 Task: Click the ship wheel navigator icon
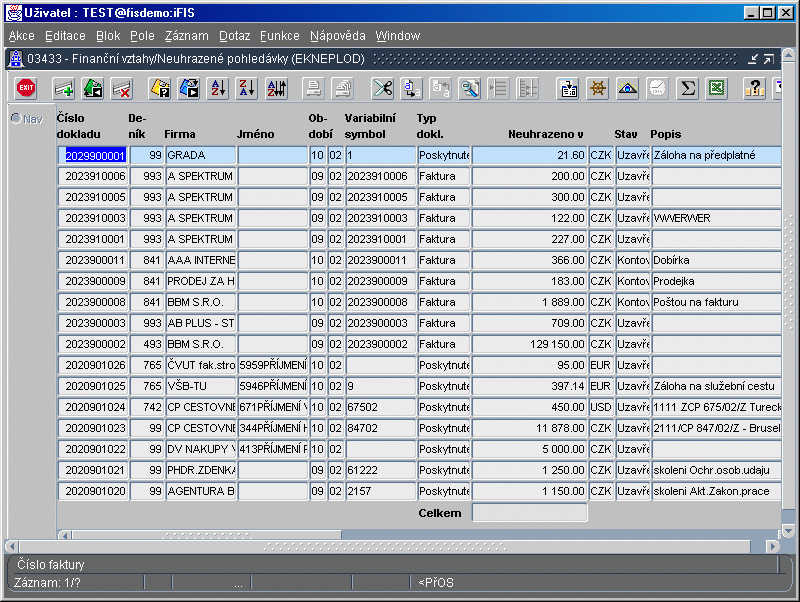[598, 88]
